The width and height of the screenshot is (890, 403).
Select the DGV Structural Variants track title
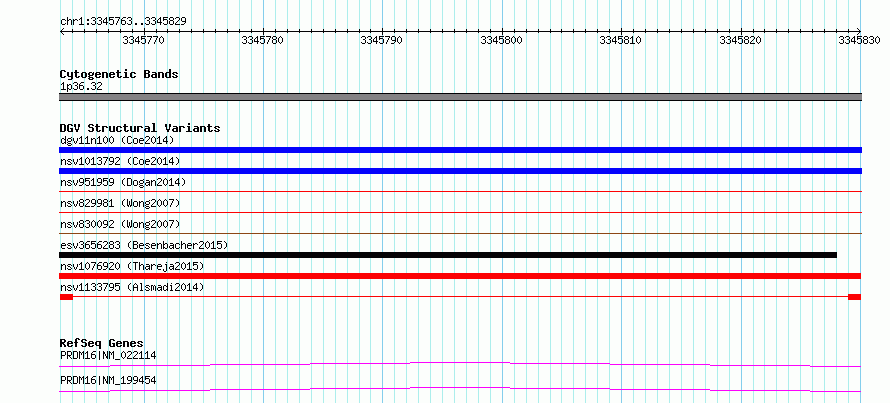[x=140, y=128]
